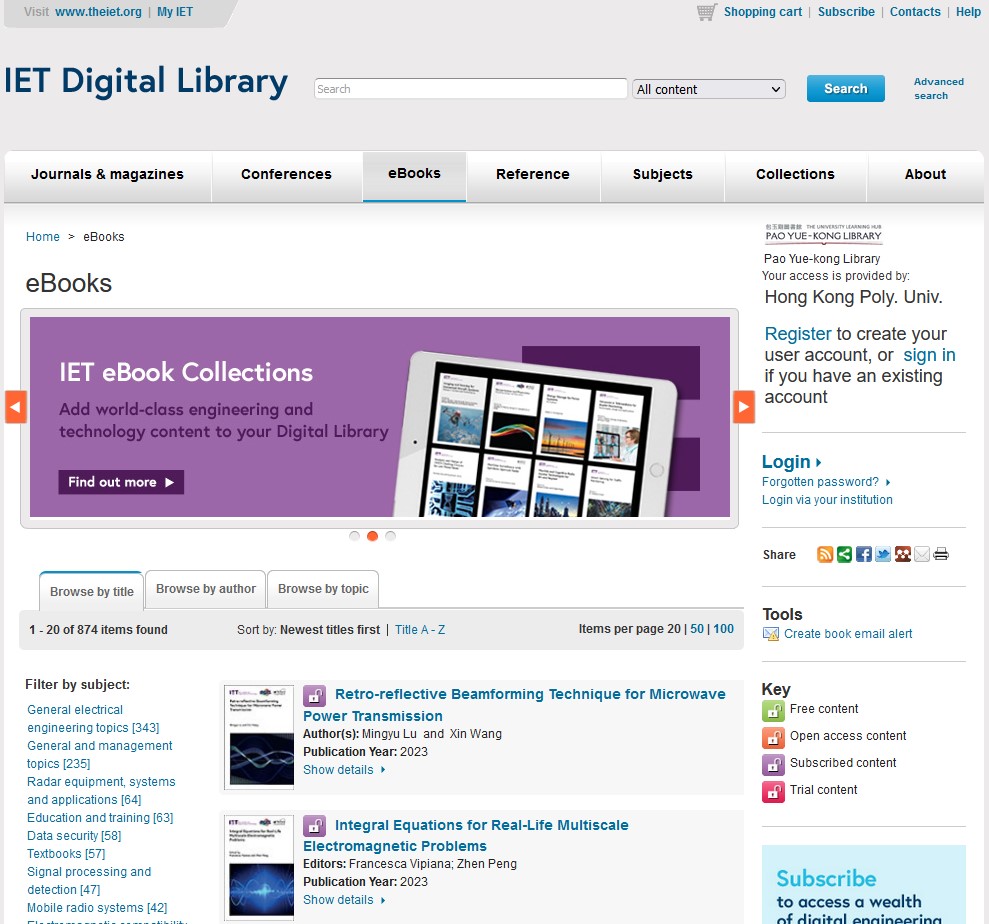
Task: Share the page on Facebook
Action: point(863,554)
